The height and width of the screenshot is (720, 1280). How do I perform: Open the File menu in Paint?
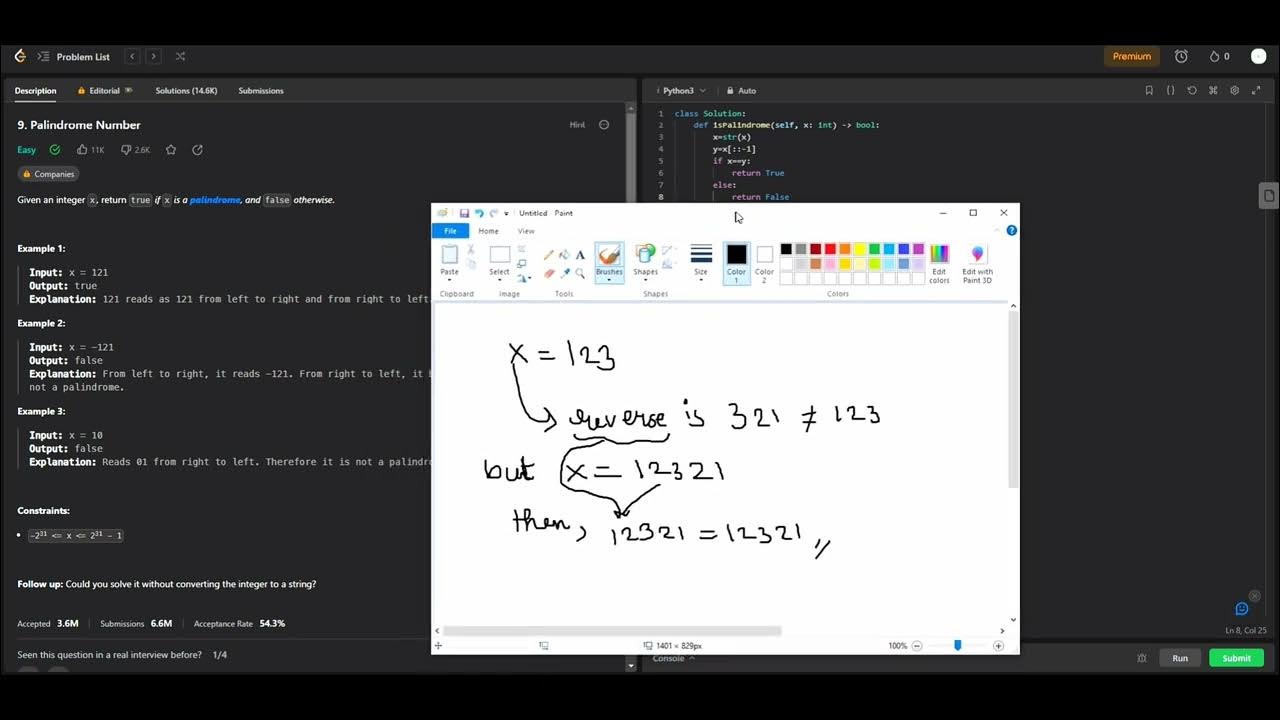tap(450, 231)
